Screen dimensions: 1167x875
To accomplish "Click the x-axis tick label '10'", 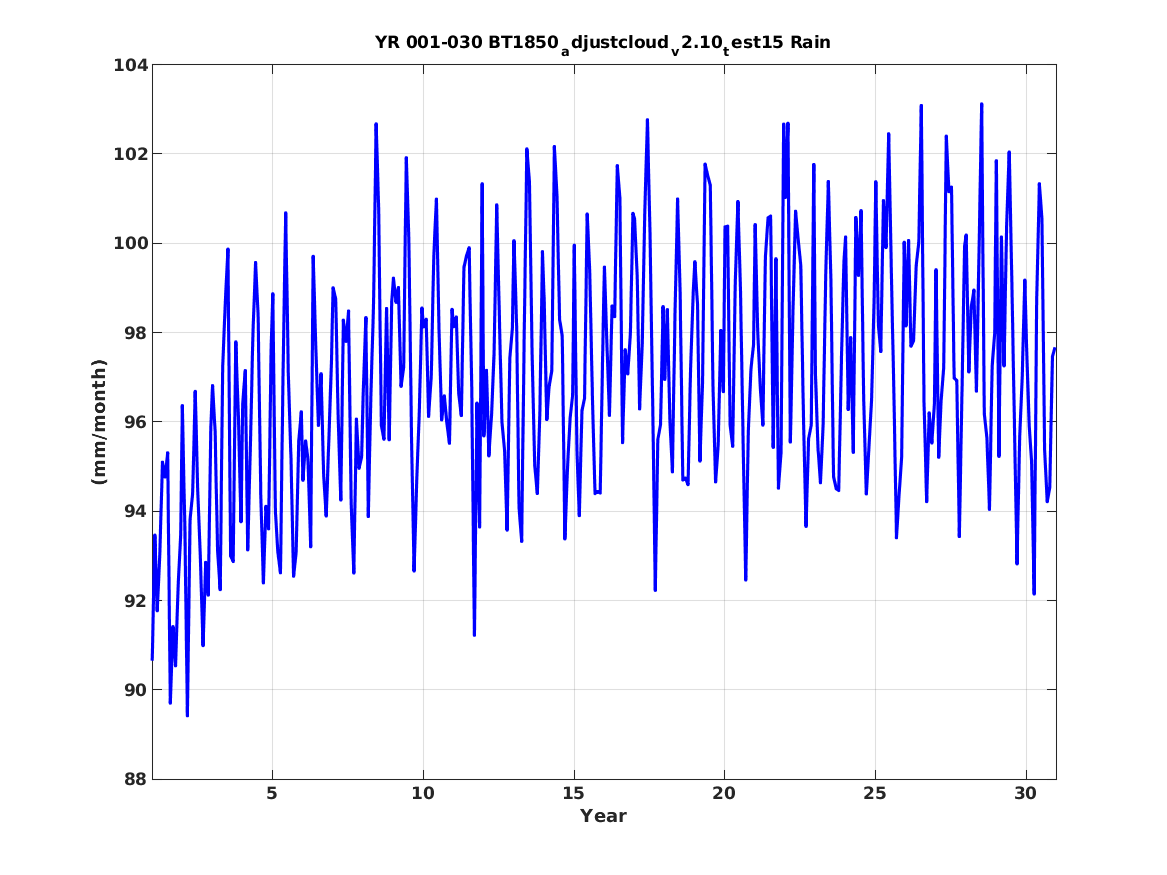I will 423,794.
